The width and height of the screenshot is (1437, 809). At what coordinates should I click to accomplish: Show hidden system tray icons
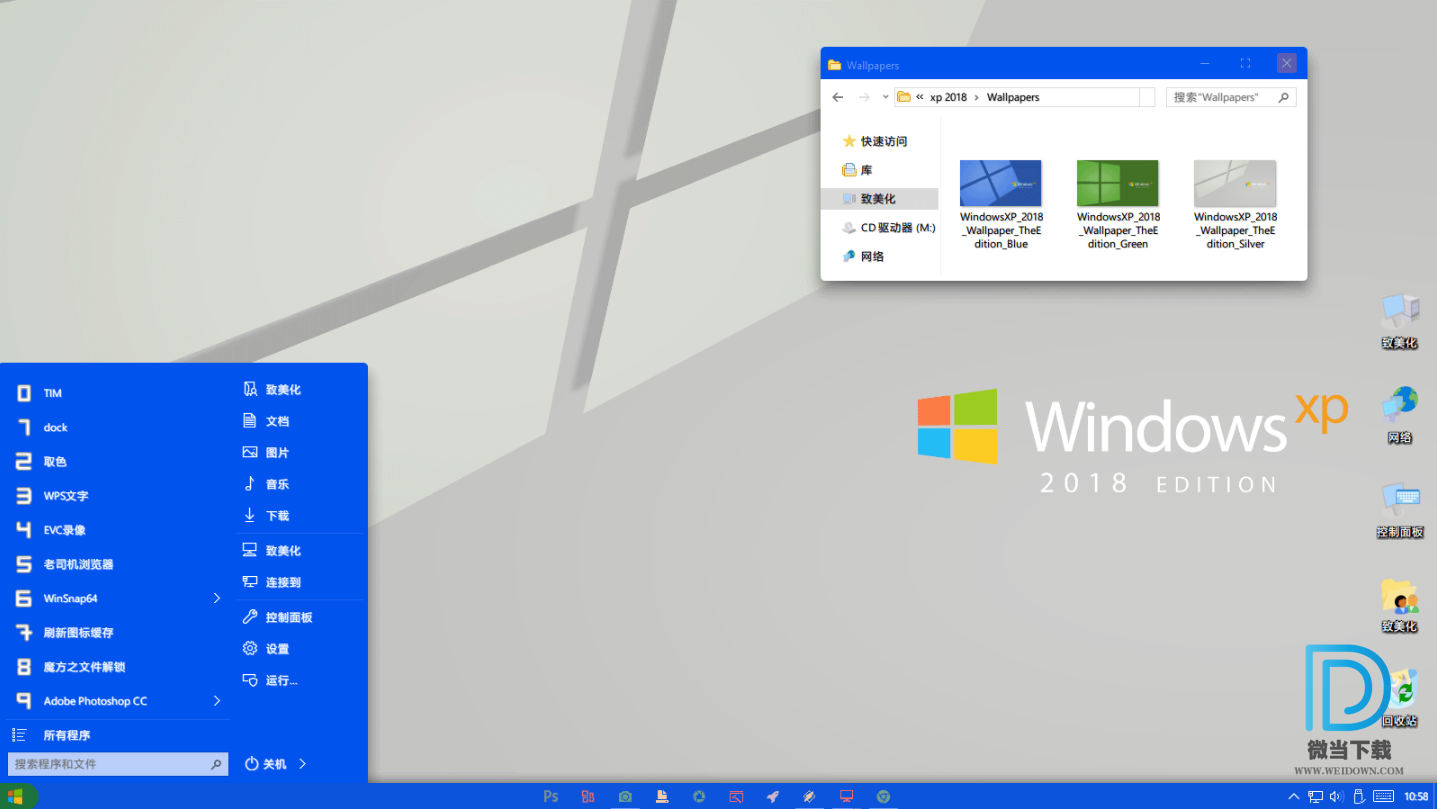tap(1294, 797)
